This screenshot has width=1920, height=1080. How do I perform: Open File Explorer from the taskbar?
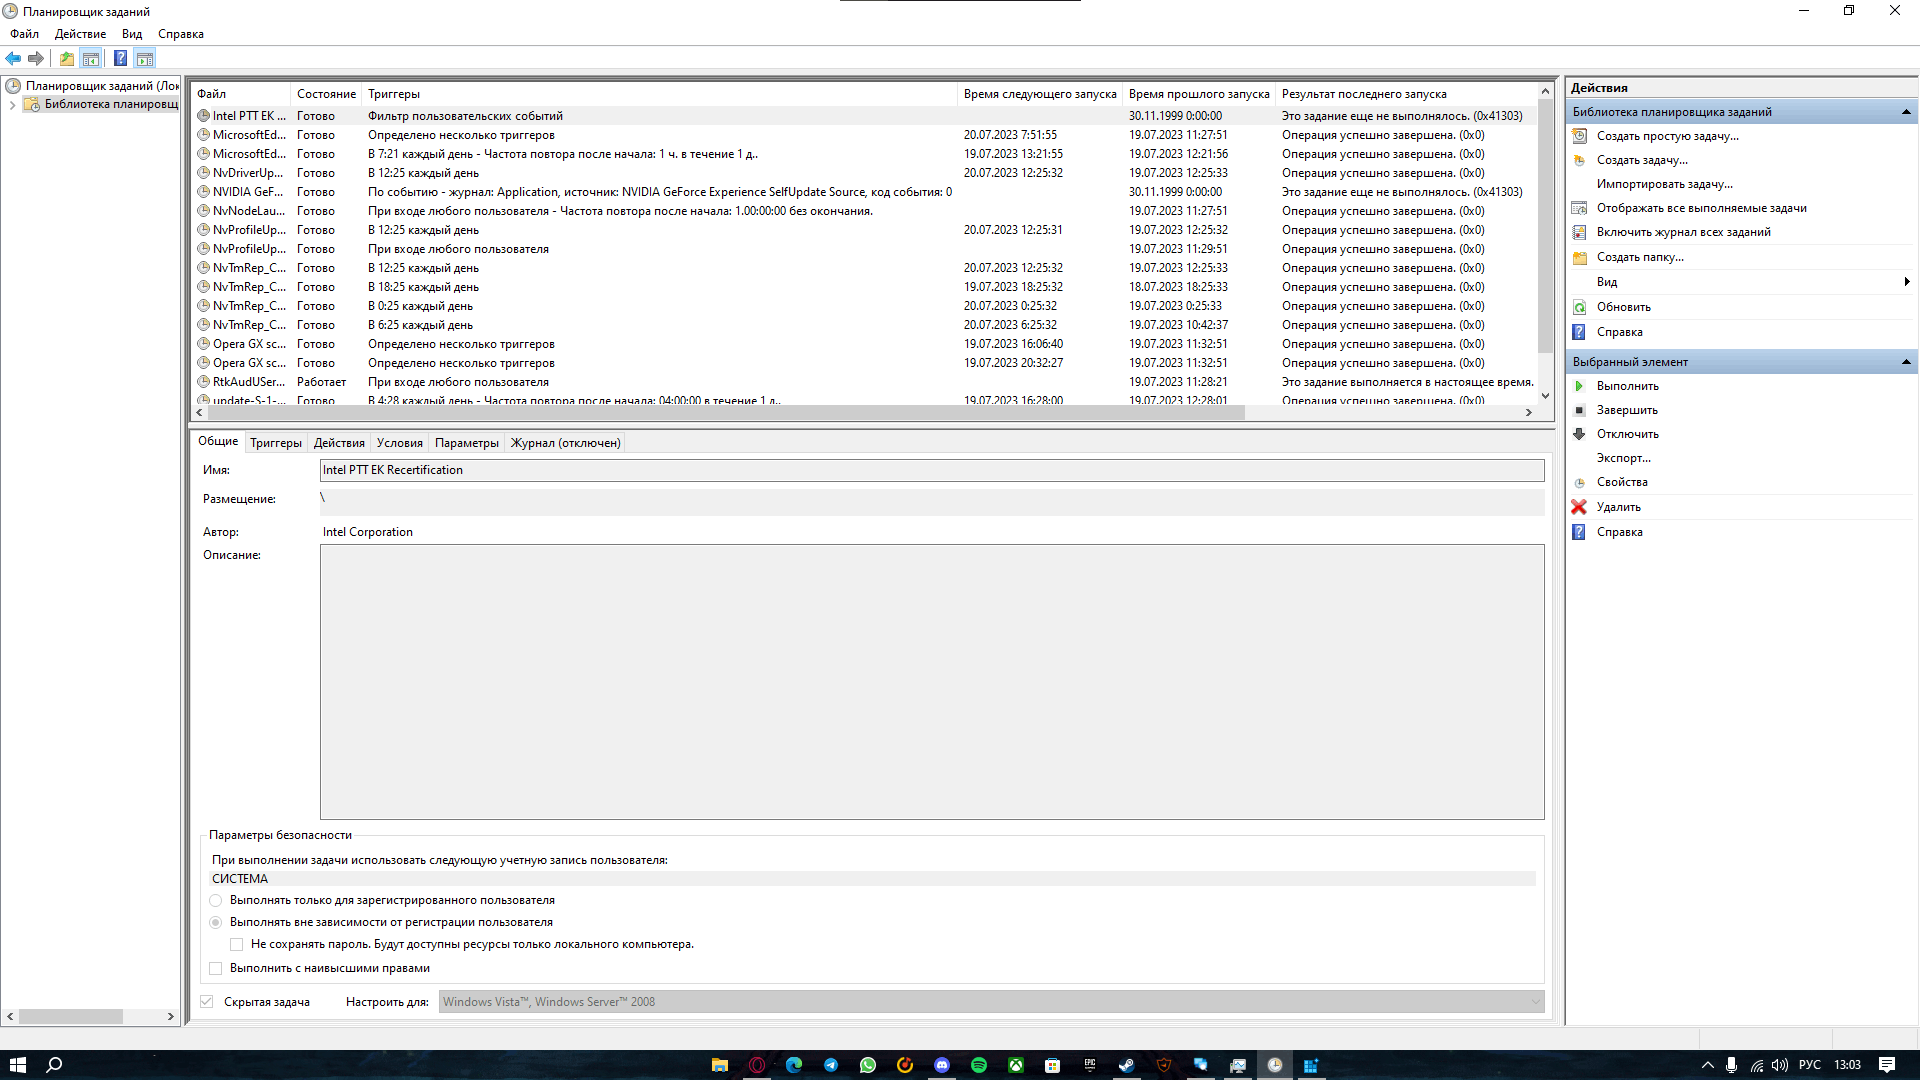click(720, 1065)
